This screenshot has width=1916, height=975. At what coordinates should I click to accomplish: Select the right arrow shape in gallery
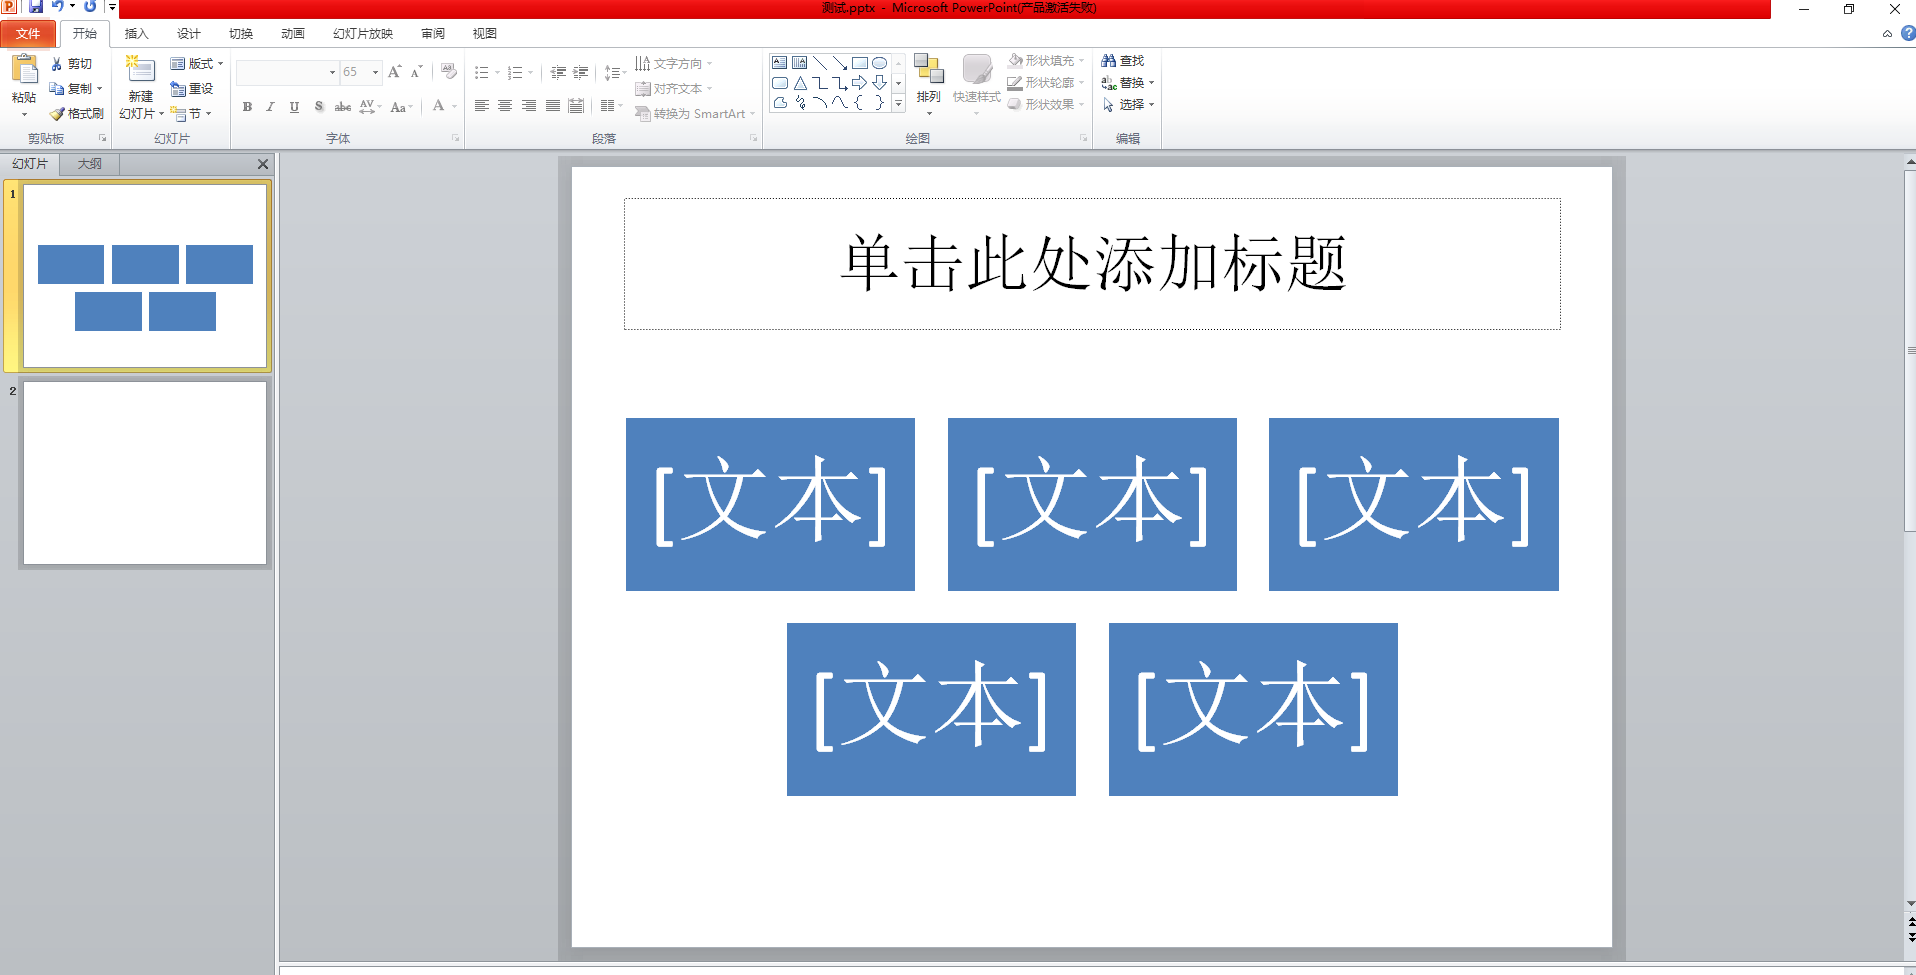tap(860, 83)
